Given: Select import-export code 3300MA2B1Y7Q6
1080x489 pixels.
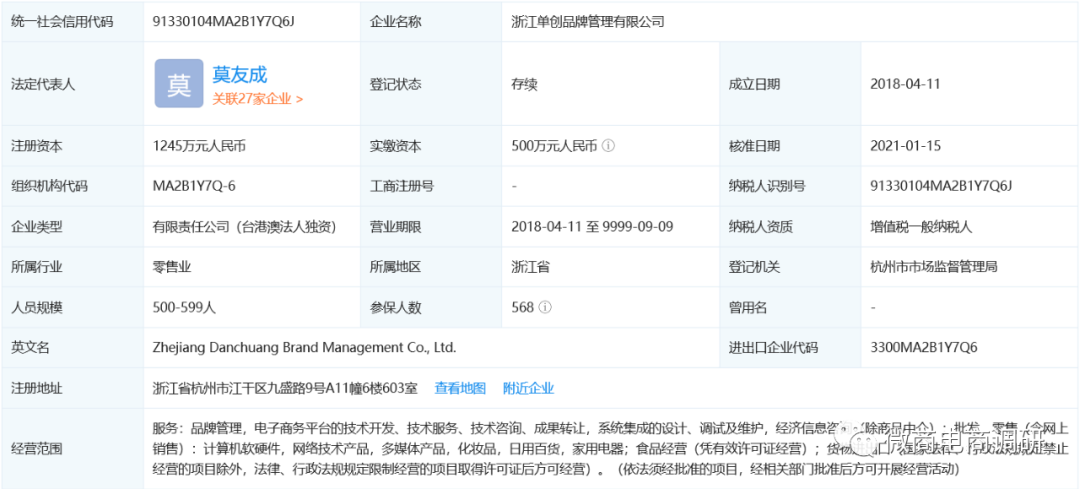Looking at the screenshot, I should 924,348.
